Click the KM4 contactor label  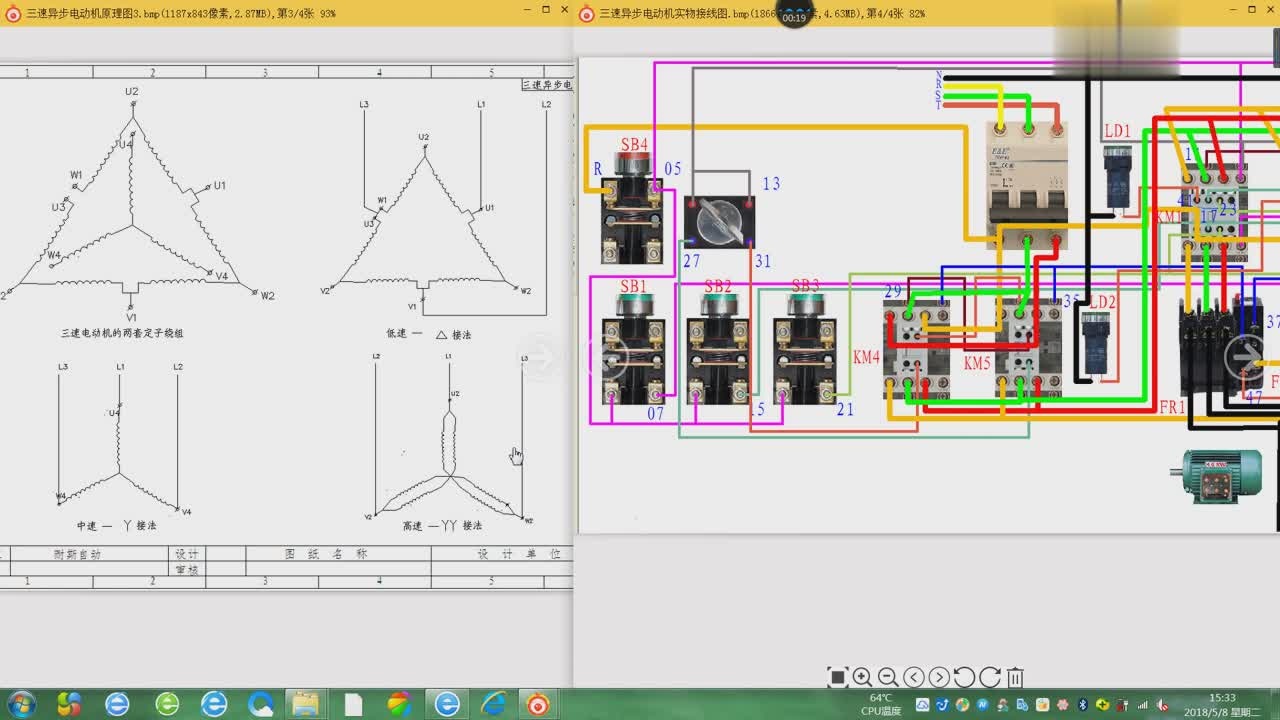point(866,357)
